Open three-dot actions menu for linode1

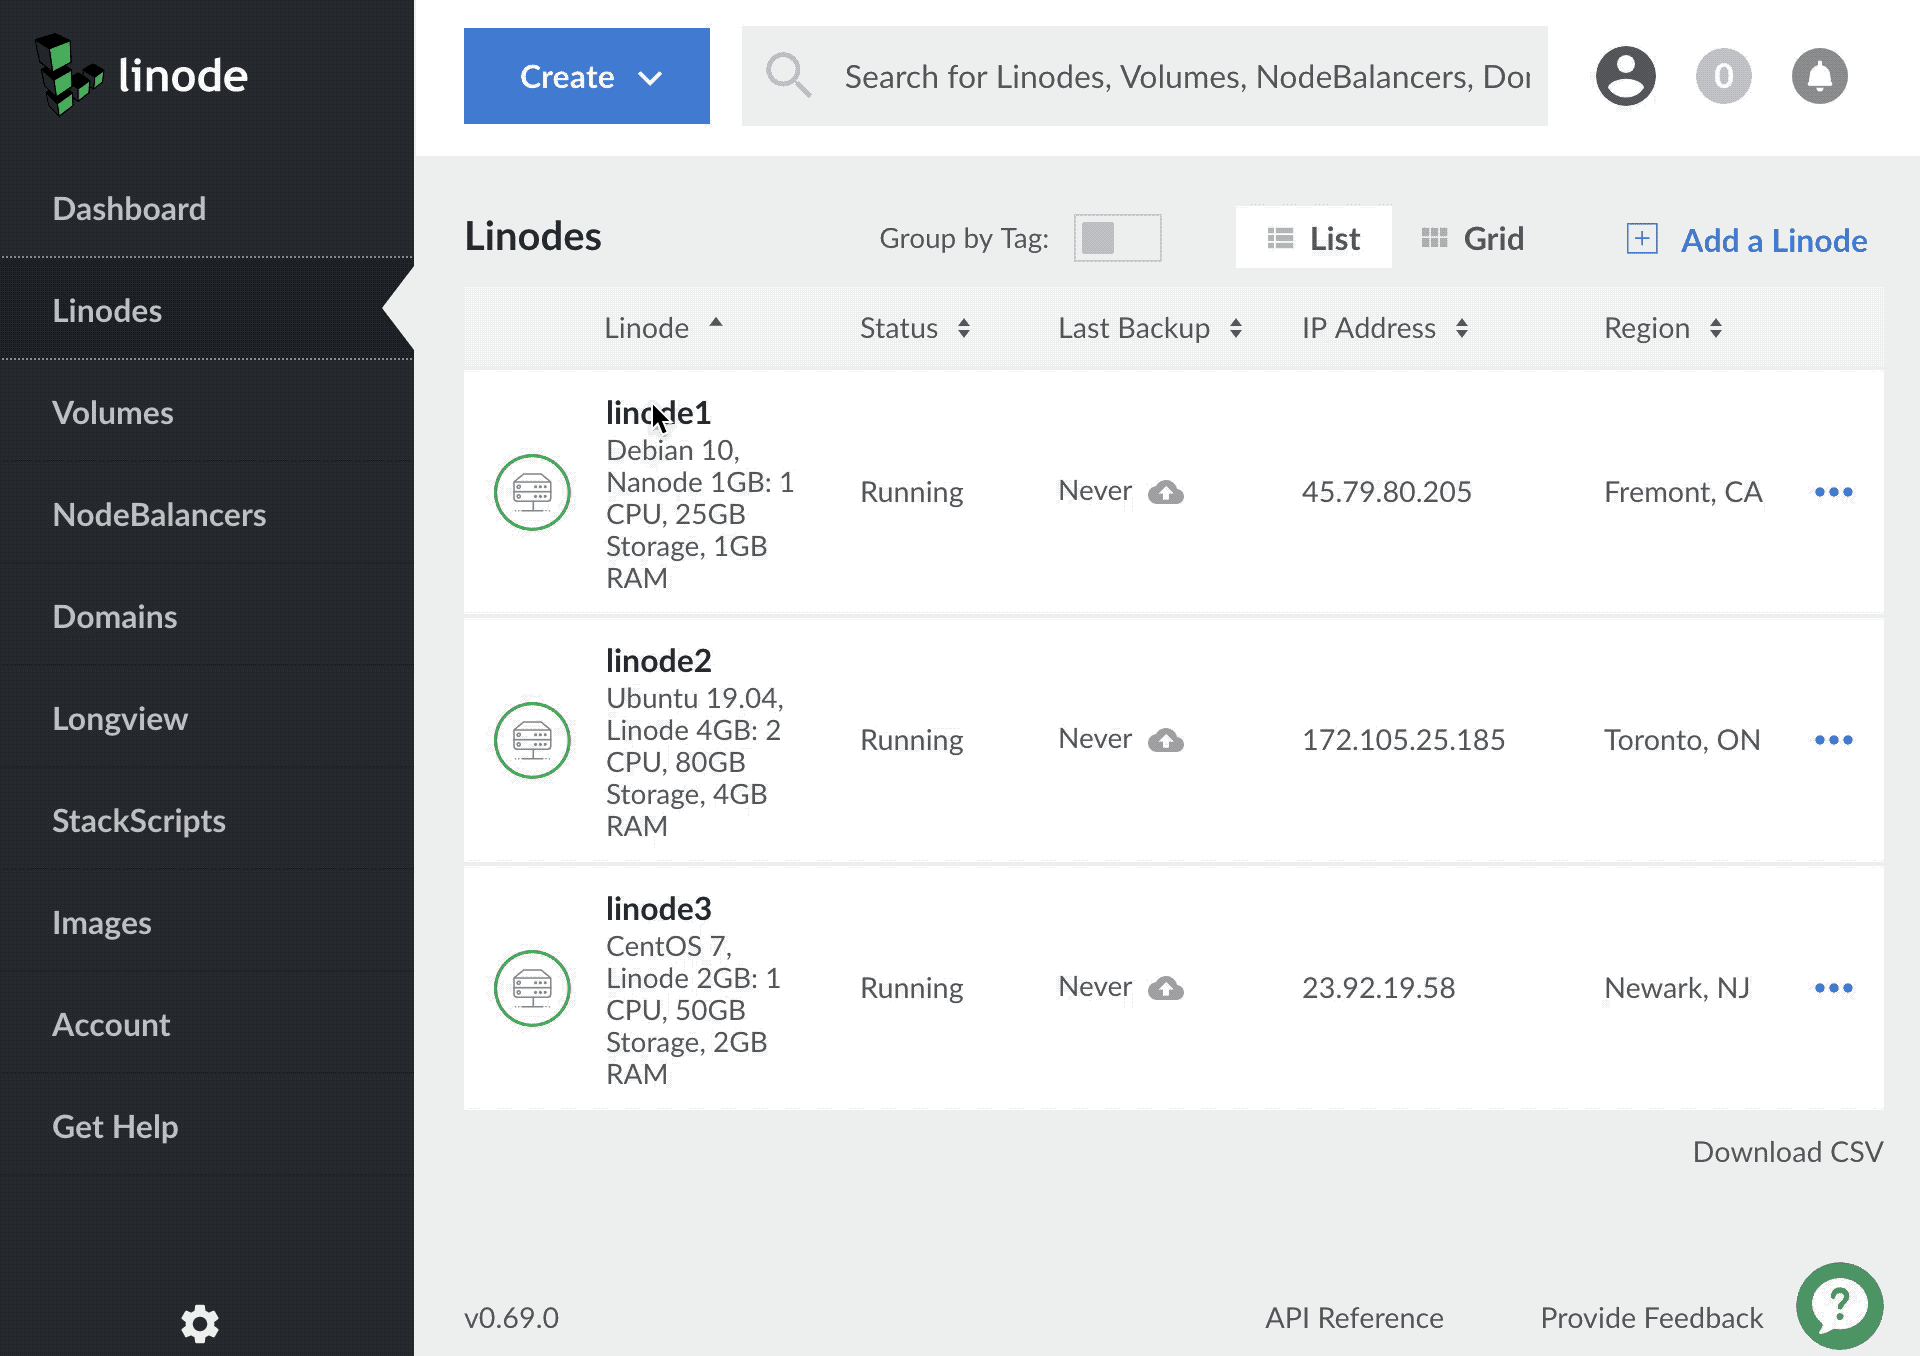coord(1833,492)
